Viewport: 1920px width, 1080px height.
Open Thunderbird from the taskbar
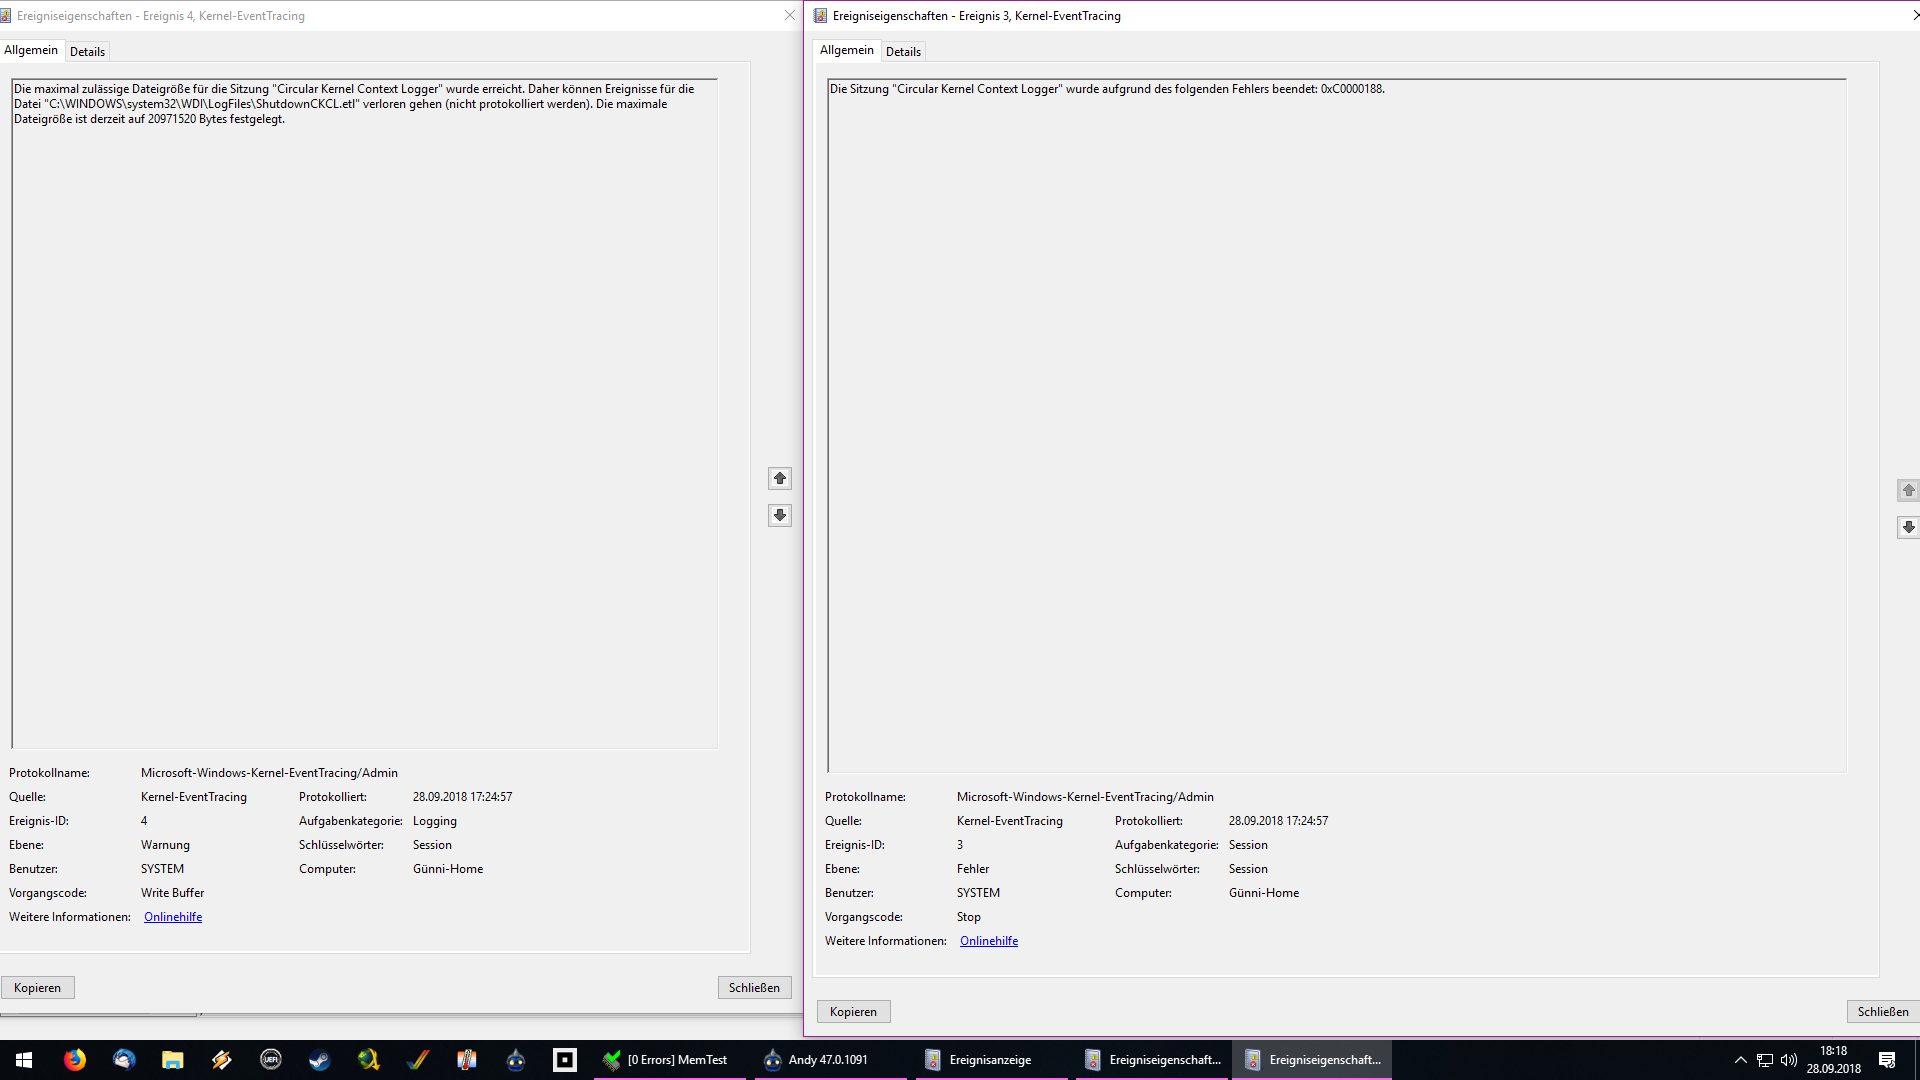coord(124,1060)
